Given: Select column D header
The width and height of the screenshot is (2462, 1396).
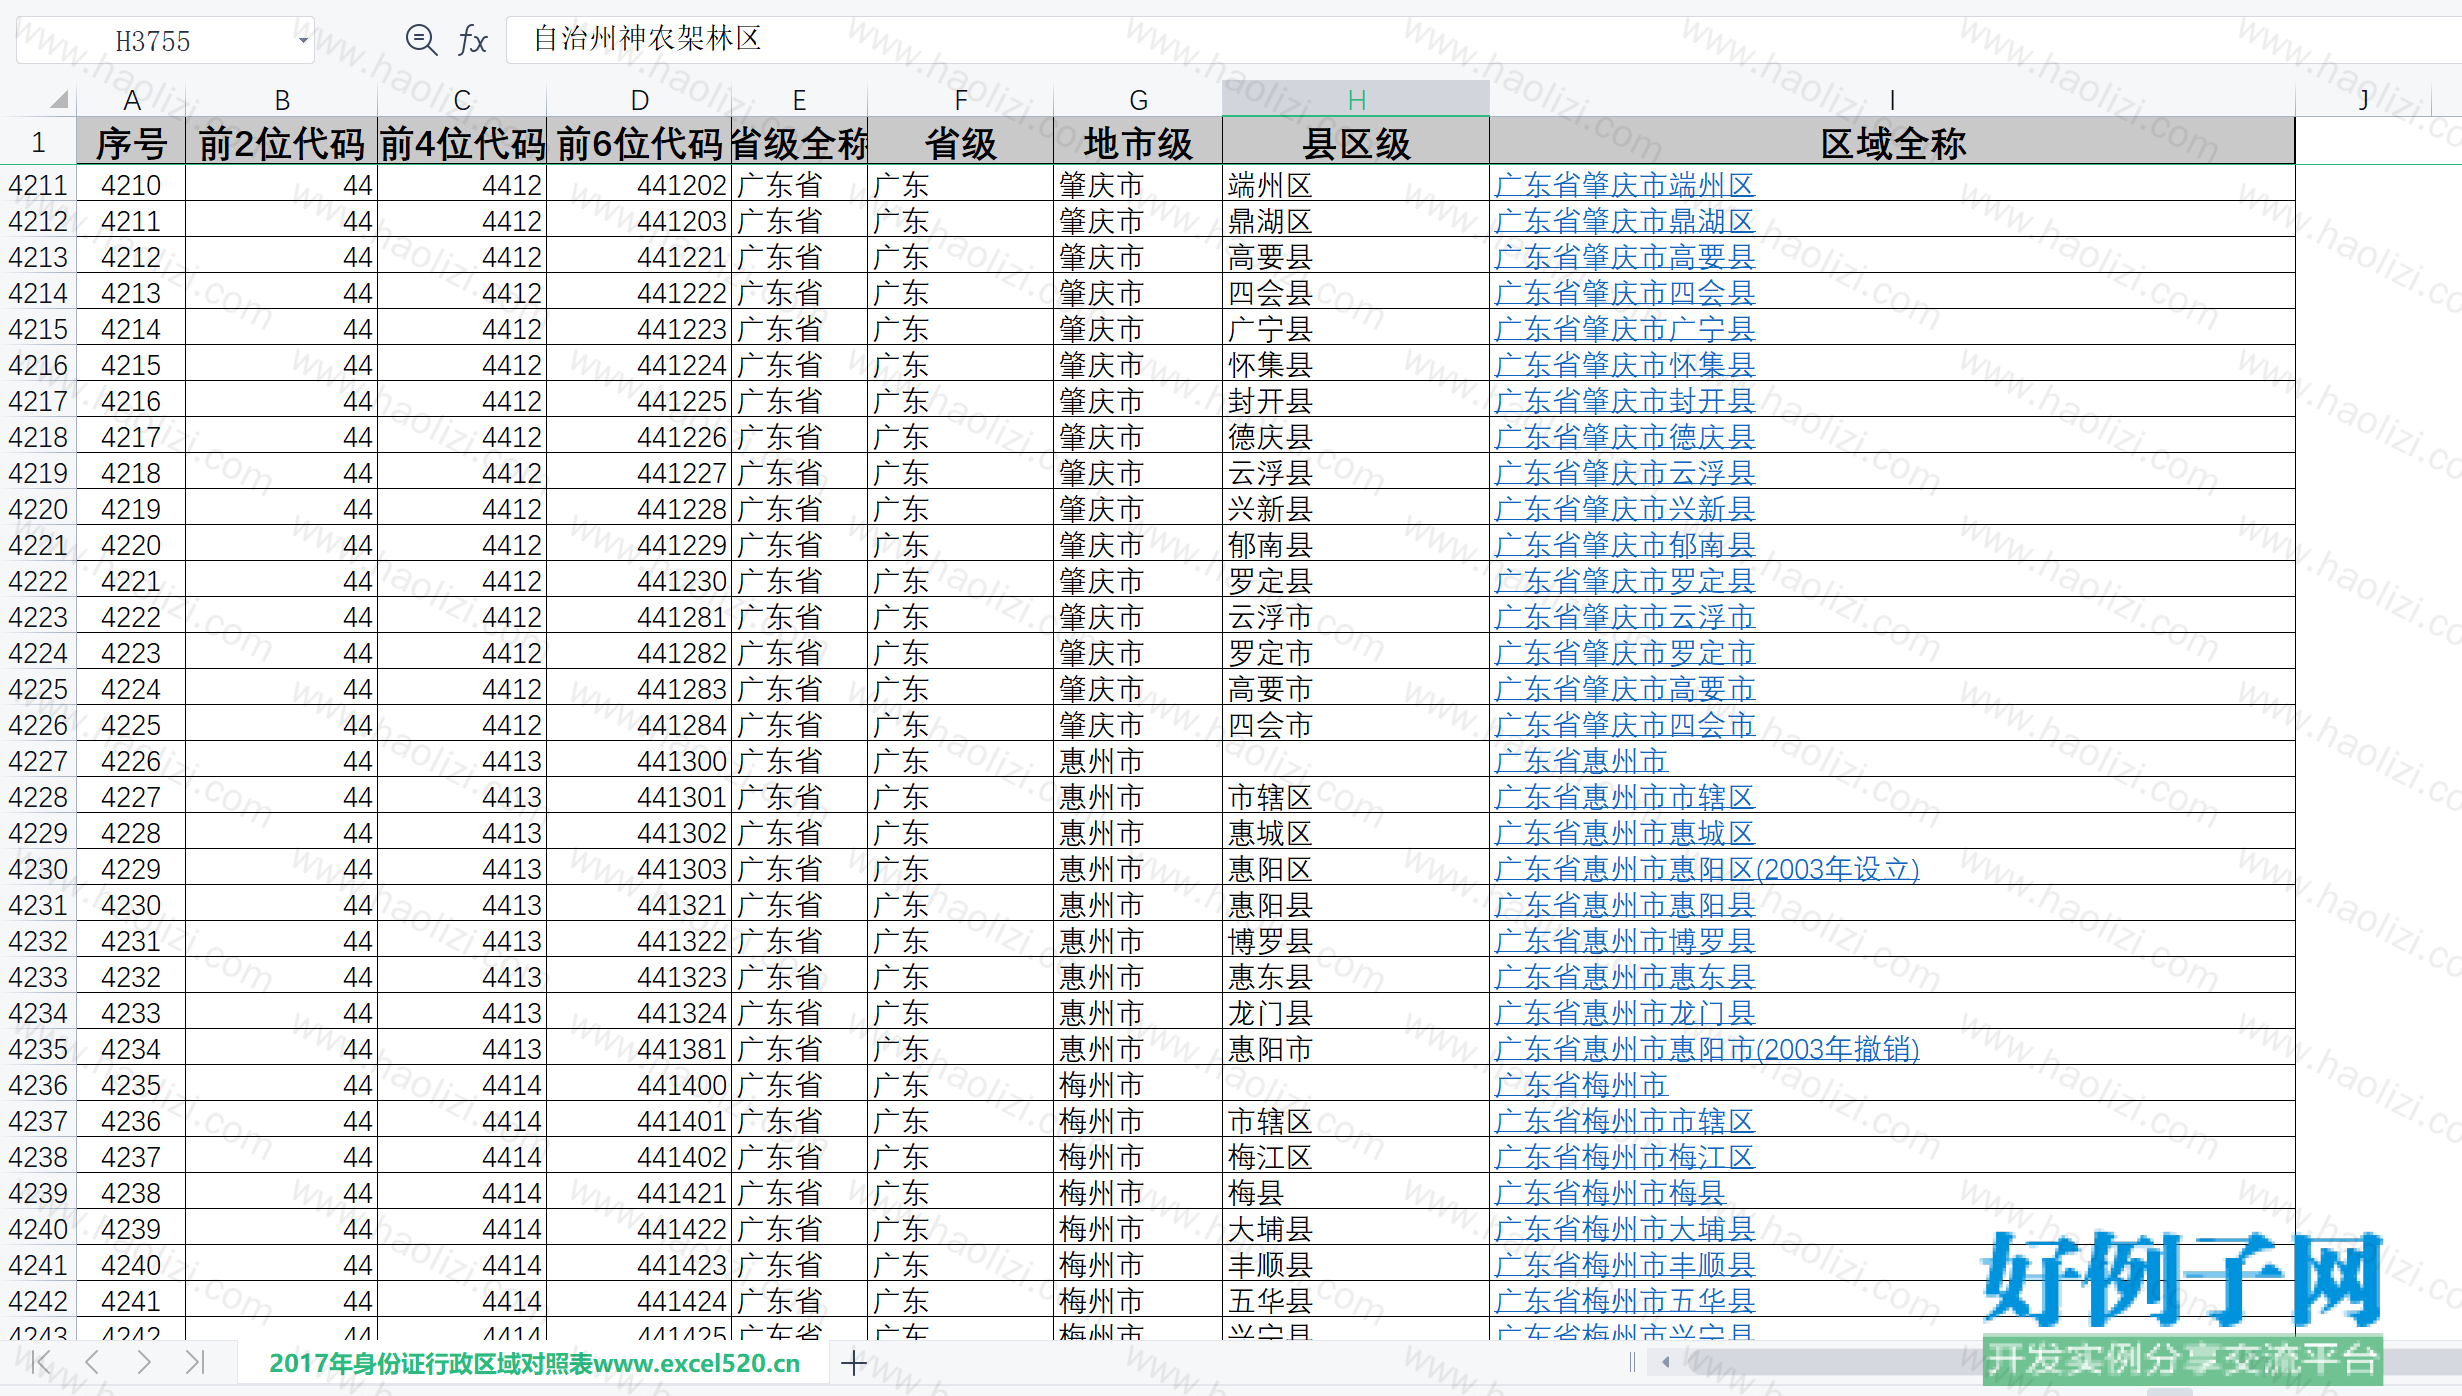Looking at the screenshot, I should pyautogui.click(x=640, y=100).
